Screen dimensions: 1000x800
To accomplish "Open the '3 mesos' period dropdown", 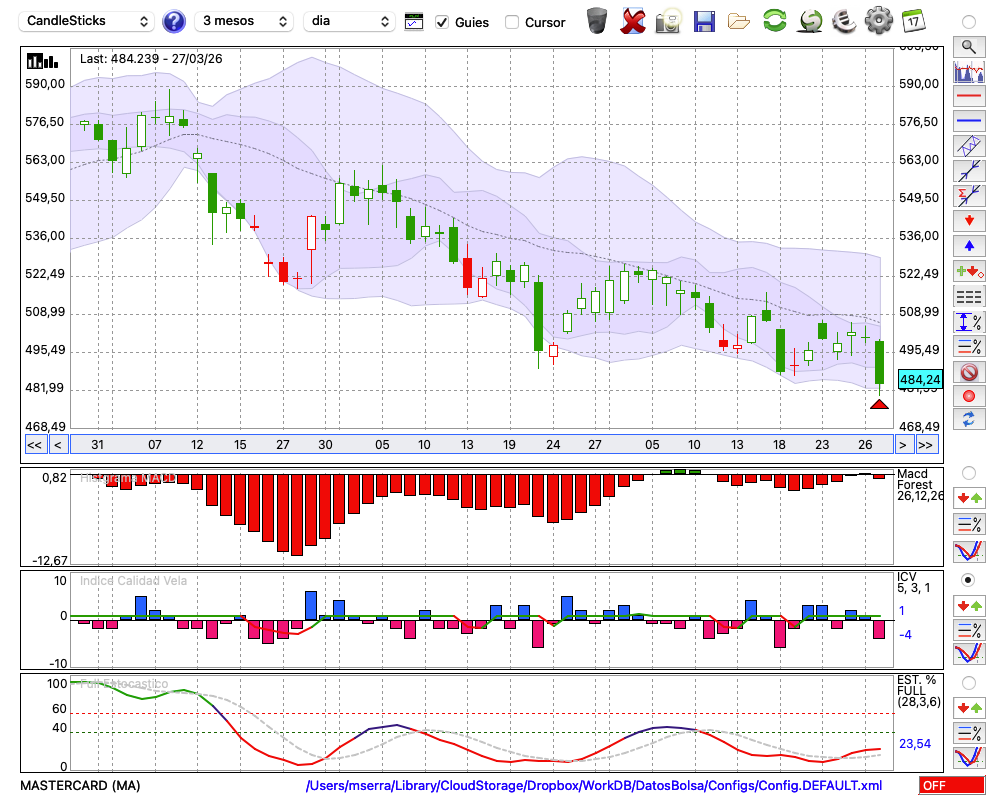I will pyautogui.click(x=244, y=21).
